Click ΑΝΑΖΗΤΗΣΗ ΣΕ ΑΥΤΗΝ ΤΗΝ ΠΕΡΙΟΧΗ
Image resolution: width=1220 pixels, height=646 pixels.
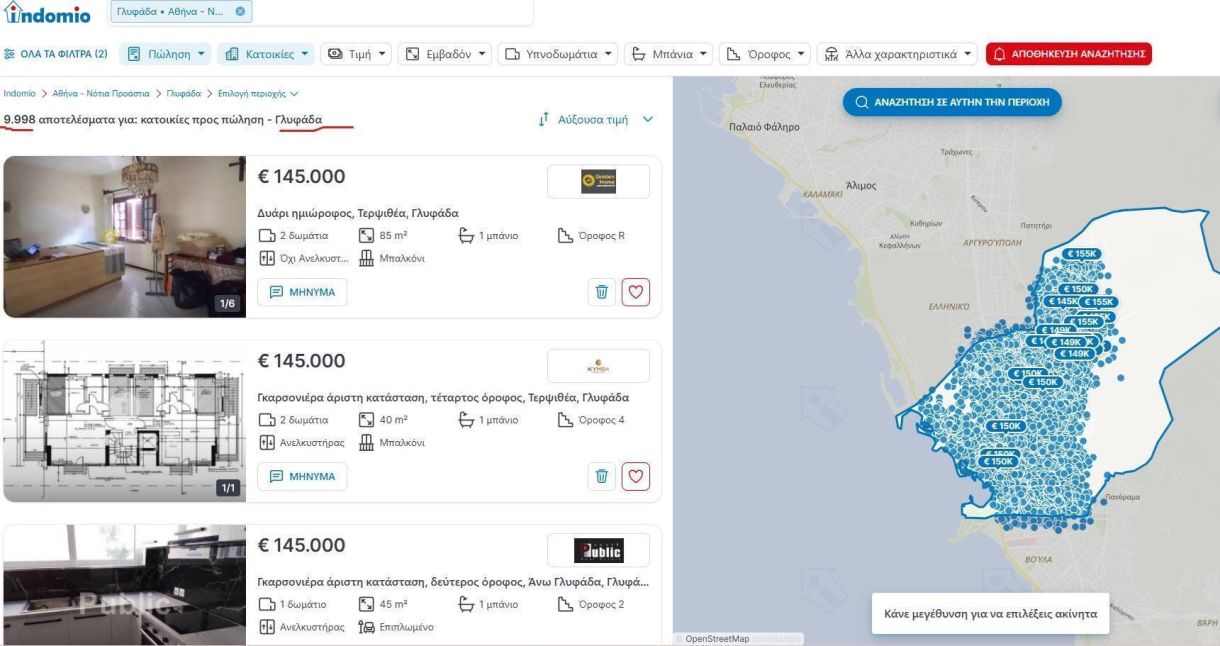(x=951, y=103)
